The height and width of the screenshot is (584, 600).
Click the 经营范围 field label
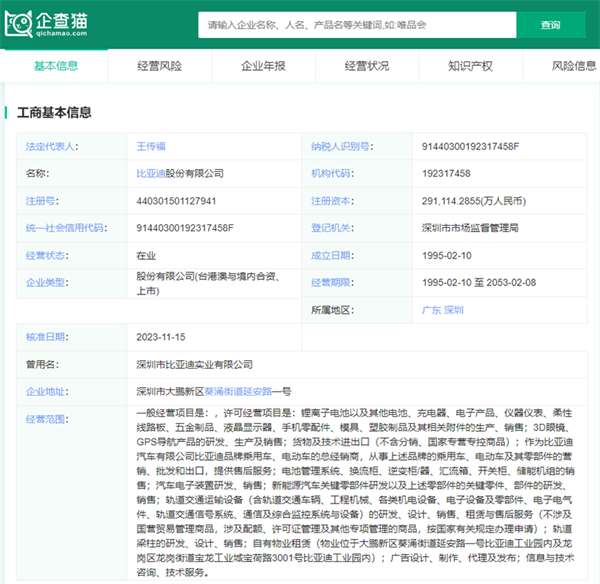tap(46, 418)
